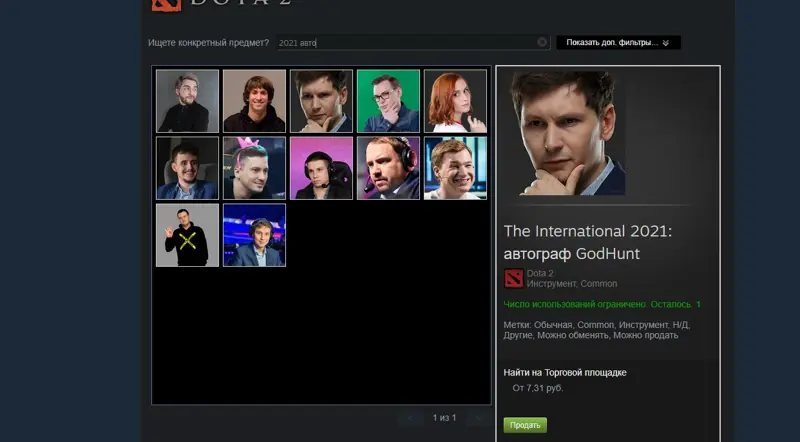This screenshot has width=800, height=442.
Task: Click the large GodHunt portrait preview
Action: pos(567,133)
